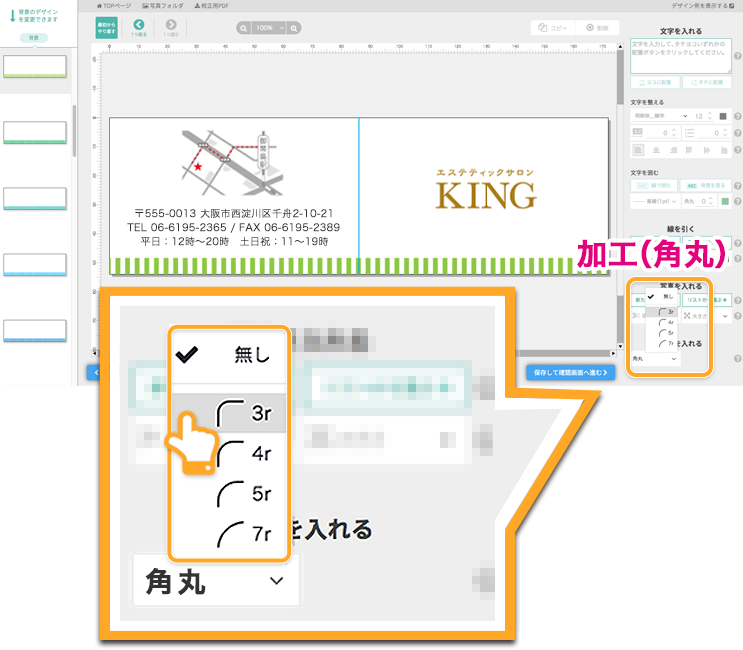Image resolution: width=743 pixels, height=650 pixels.
Task: Open help icon beside line style row
Action: click(x=737, y=201)
